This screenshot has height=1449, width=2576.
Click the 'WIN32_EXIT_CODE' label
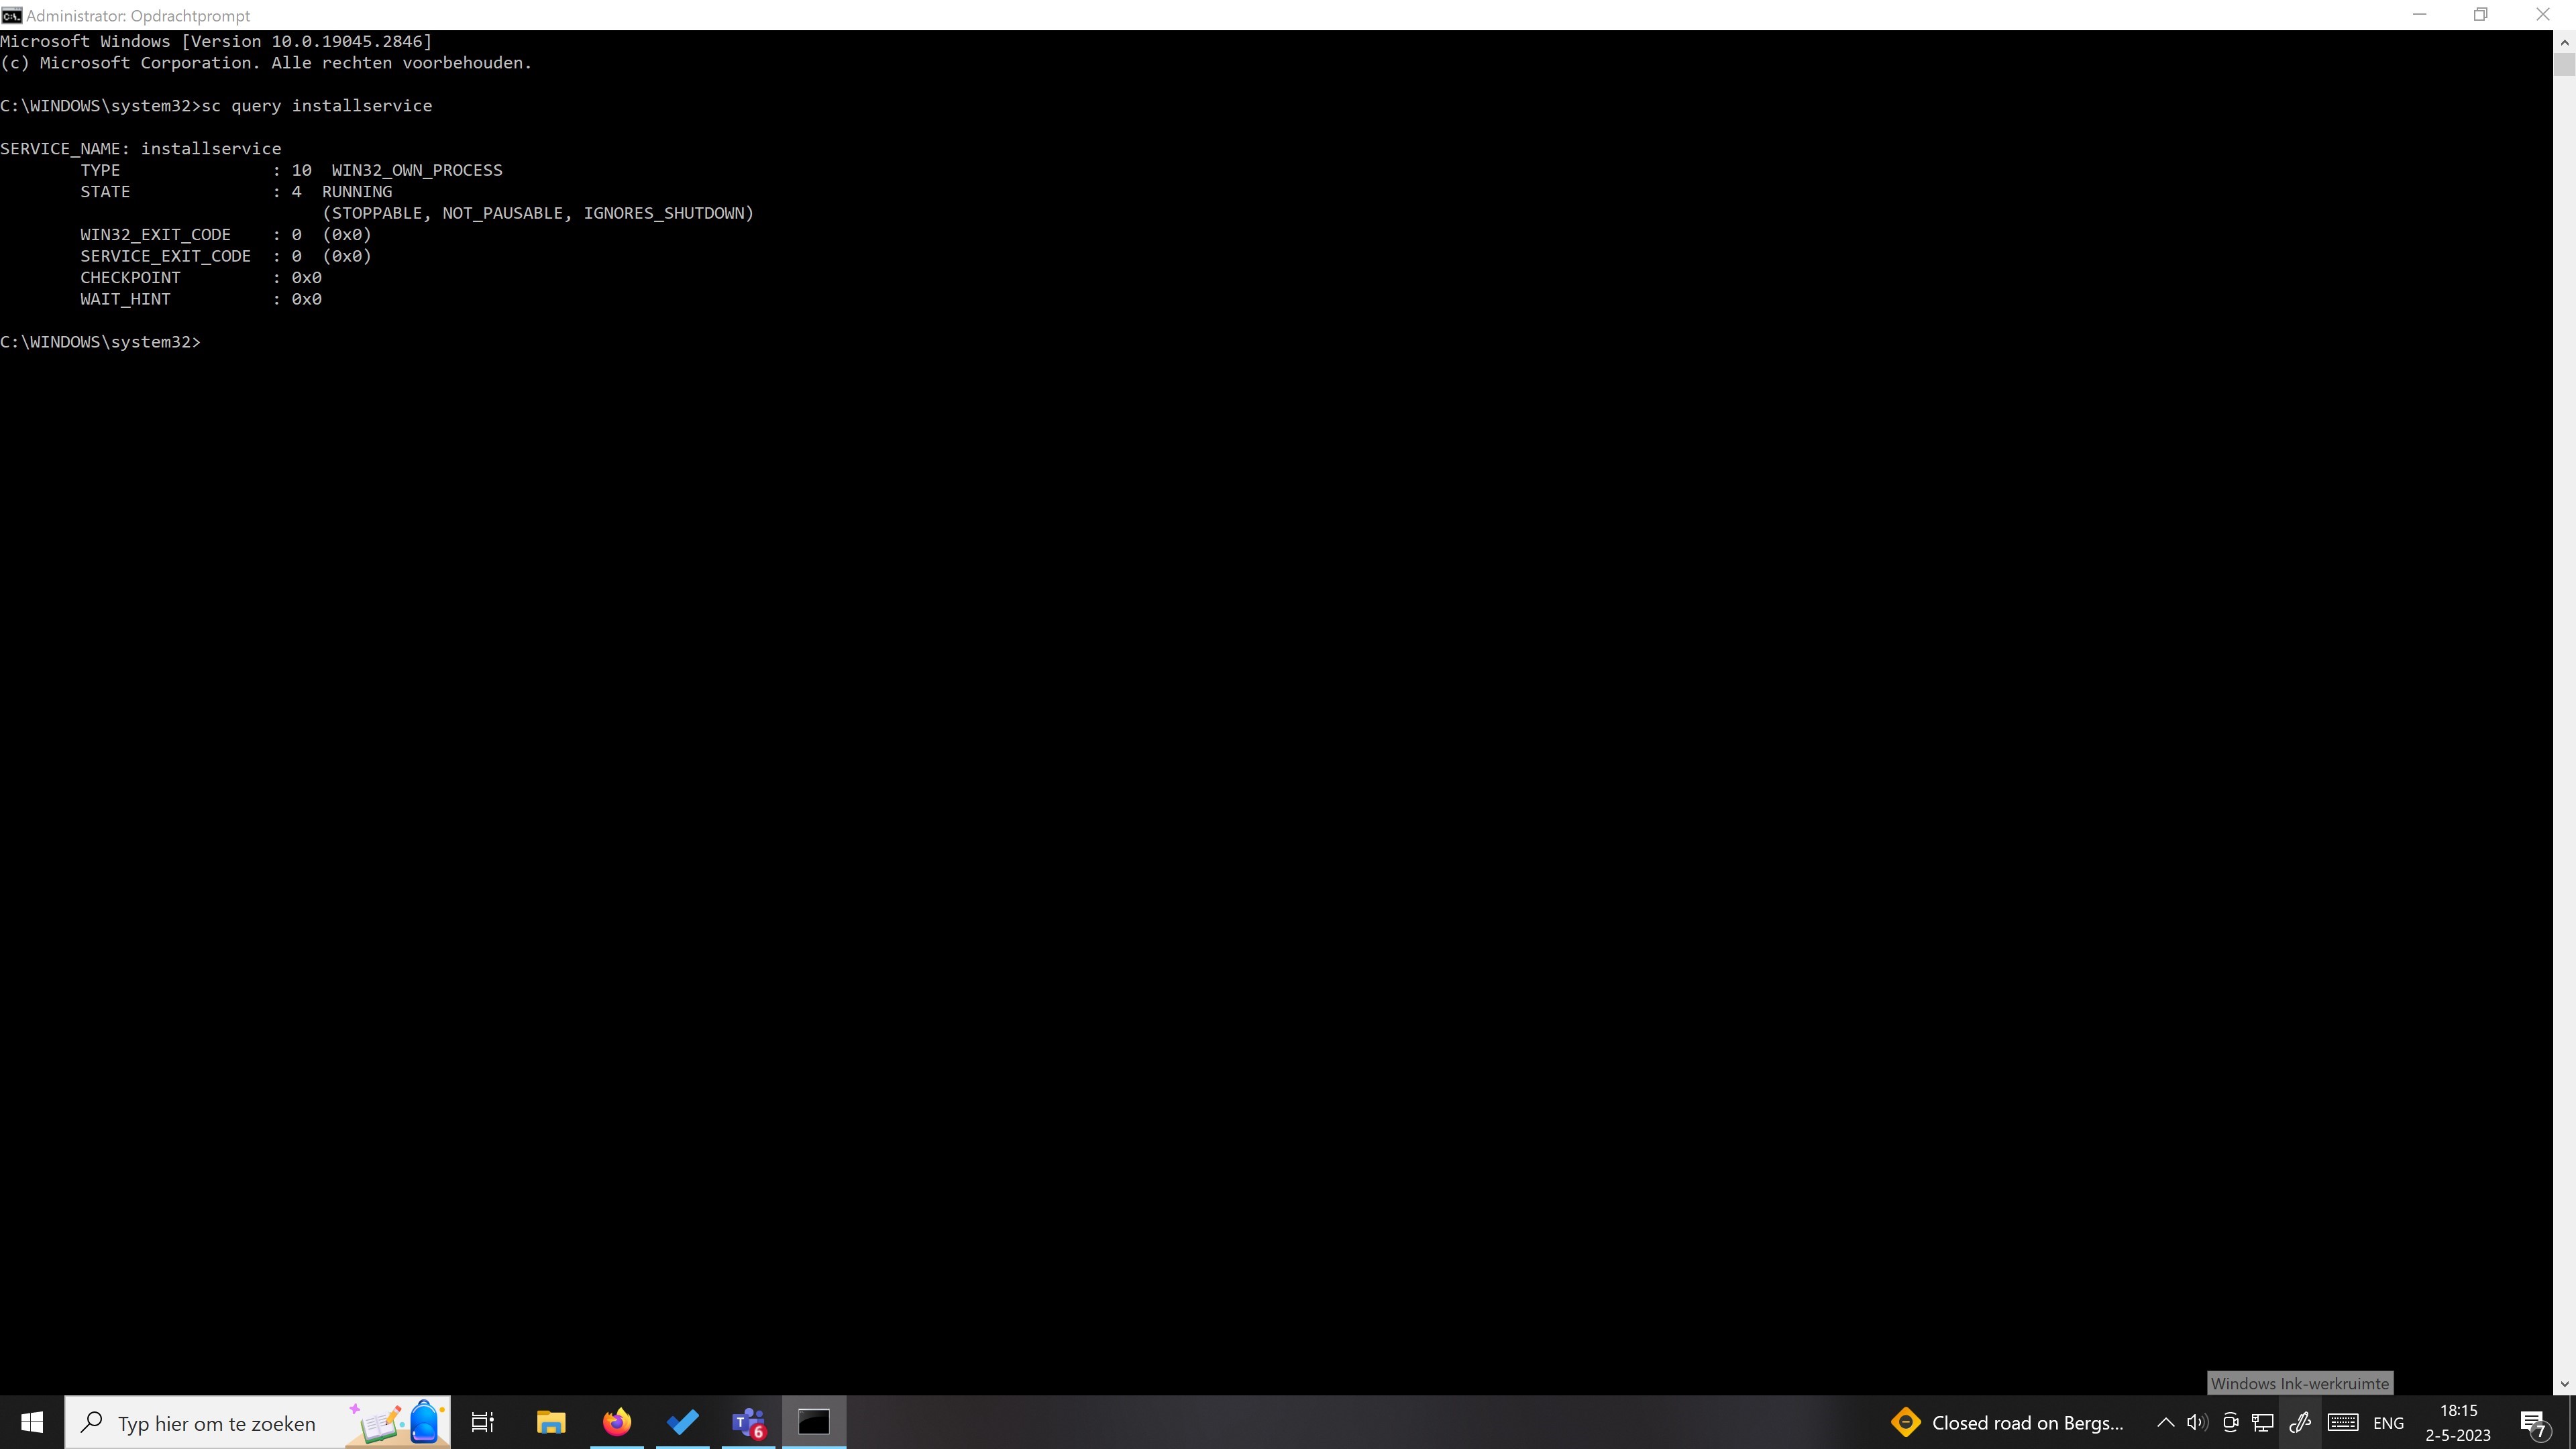tap(156, 235)
